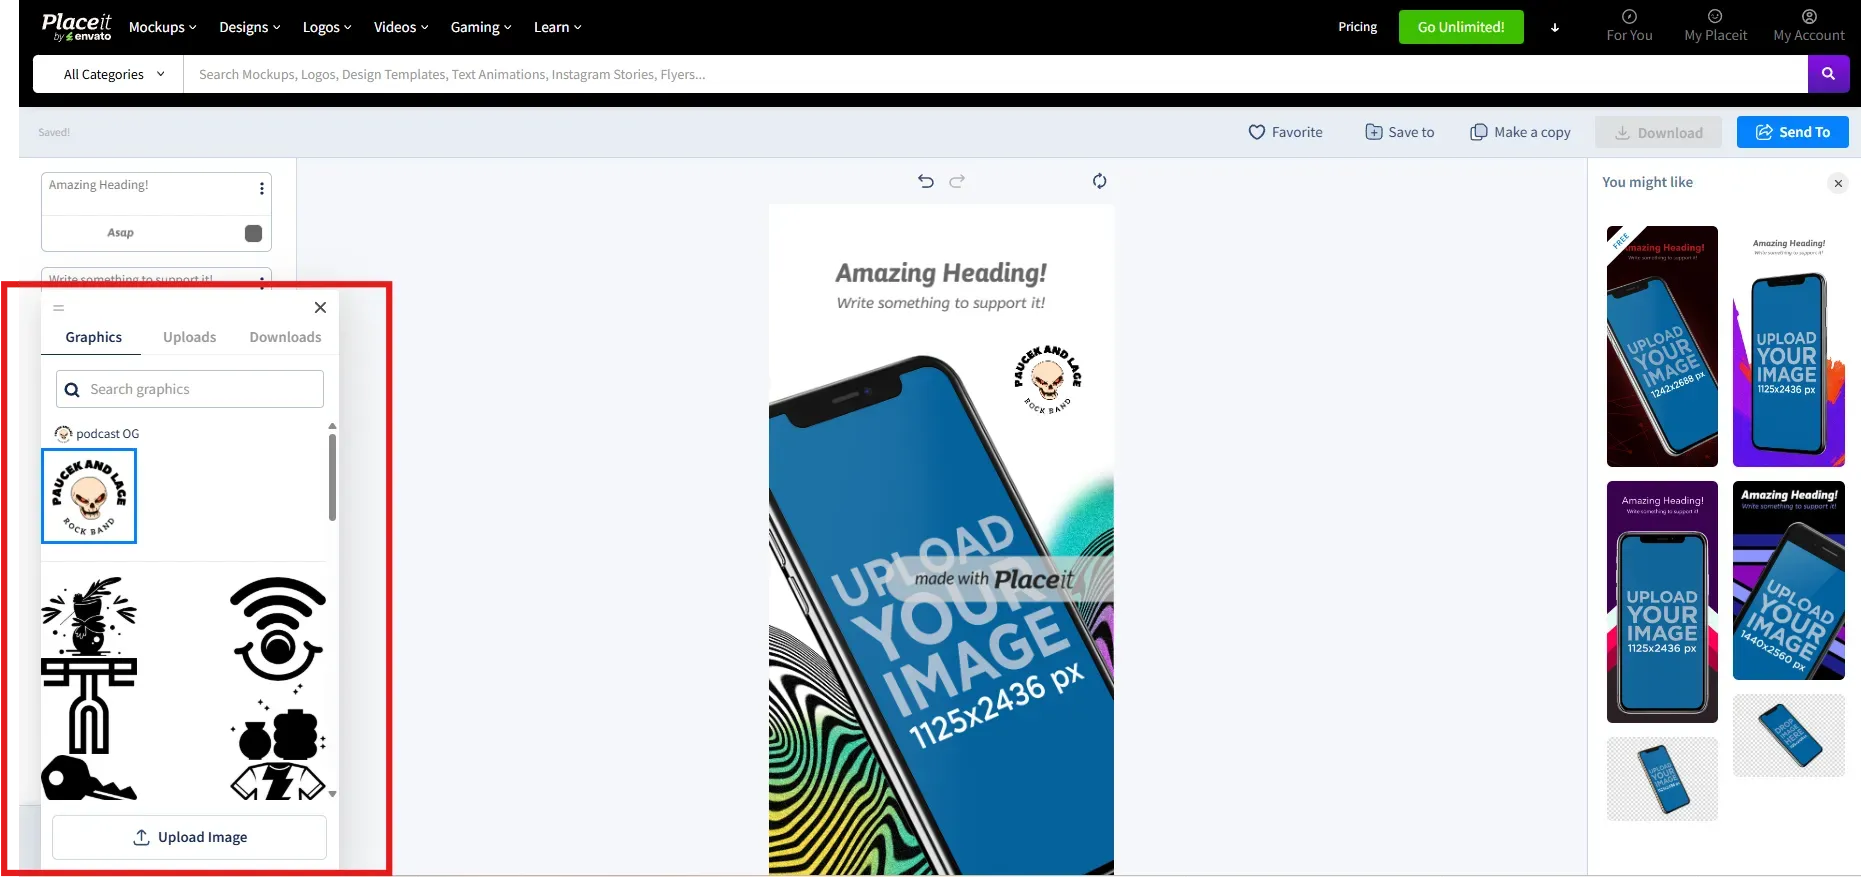Open the purple-pink upright phone mockup suggestion

pyautogui.click(x=1662, y=602)
